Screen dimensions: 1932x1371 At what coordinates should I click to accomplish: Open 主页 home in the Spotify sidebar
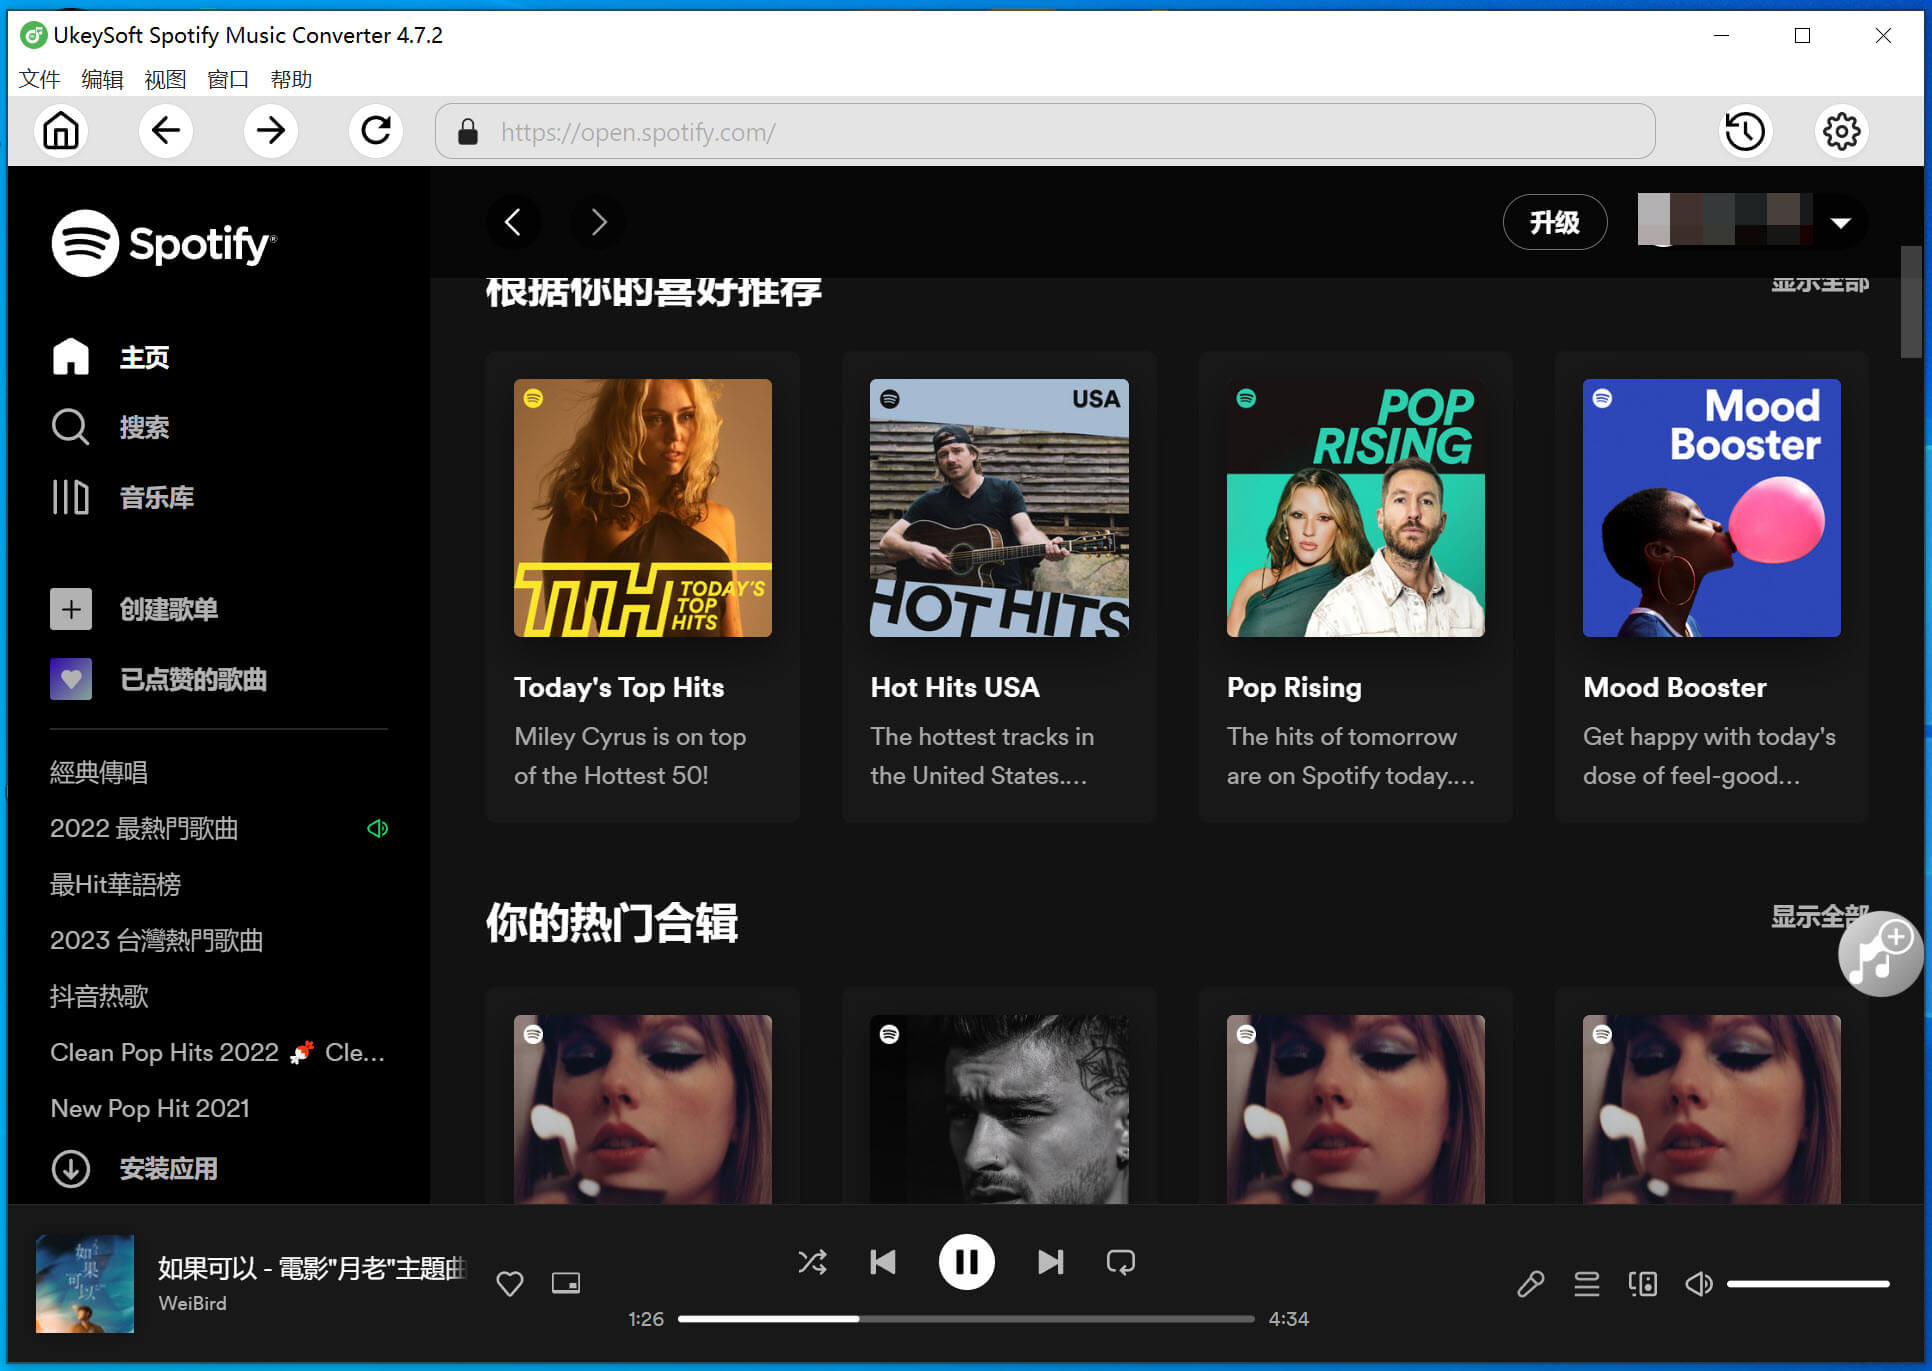coord(110,357)
